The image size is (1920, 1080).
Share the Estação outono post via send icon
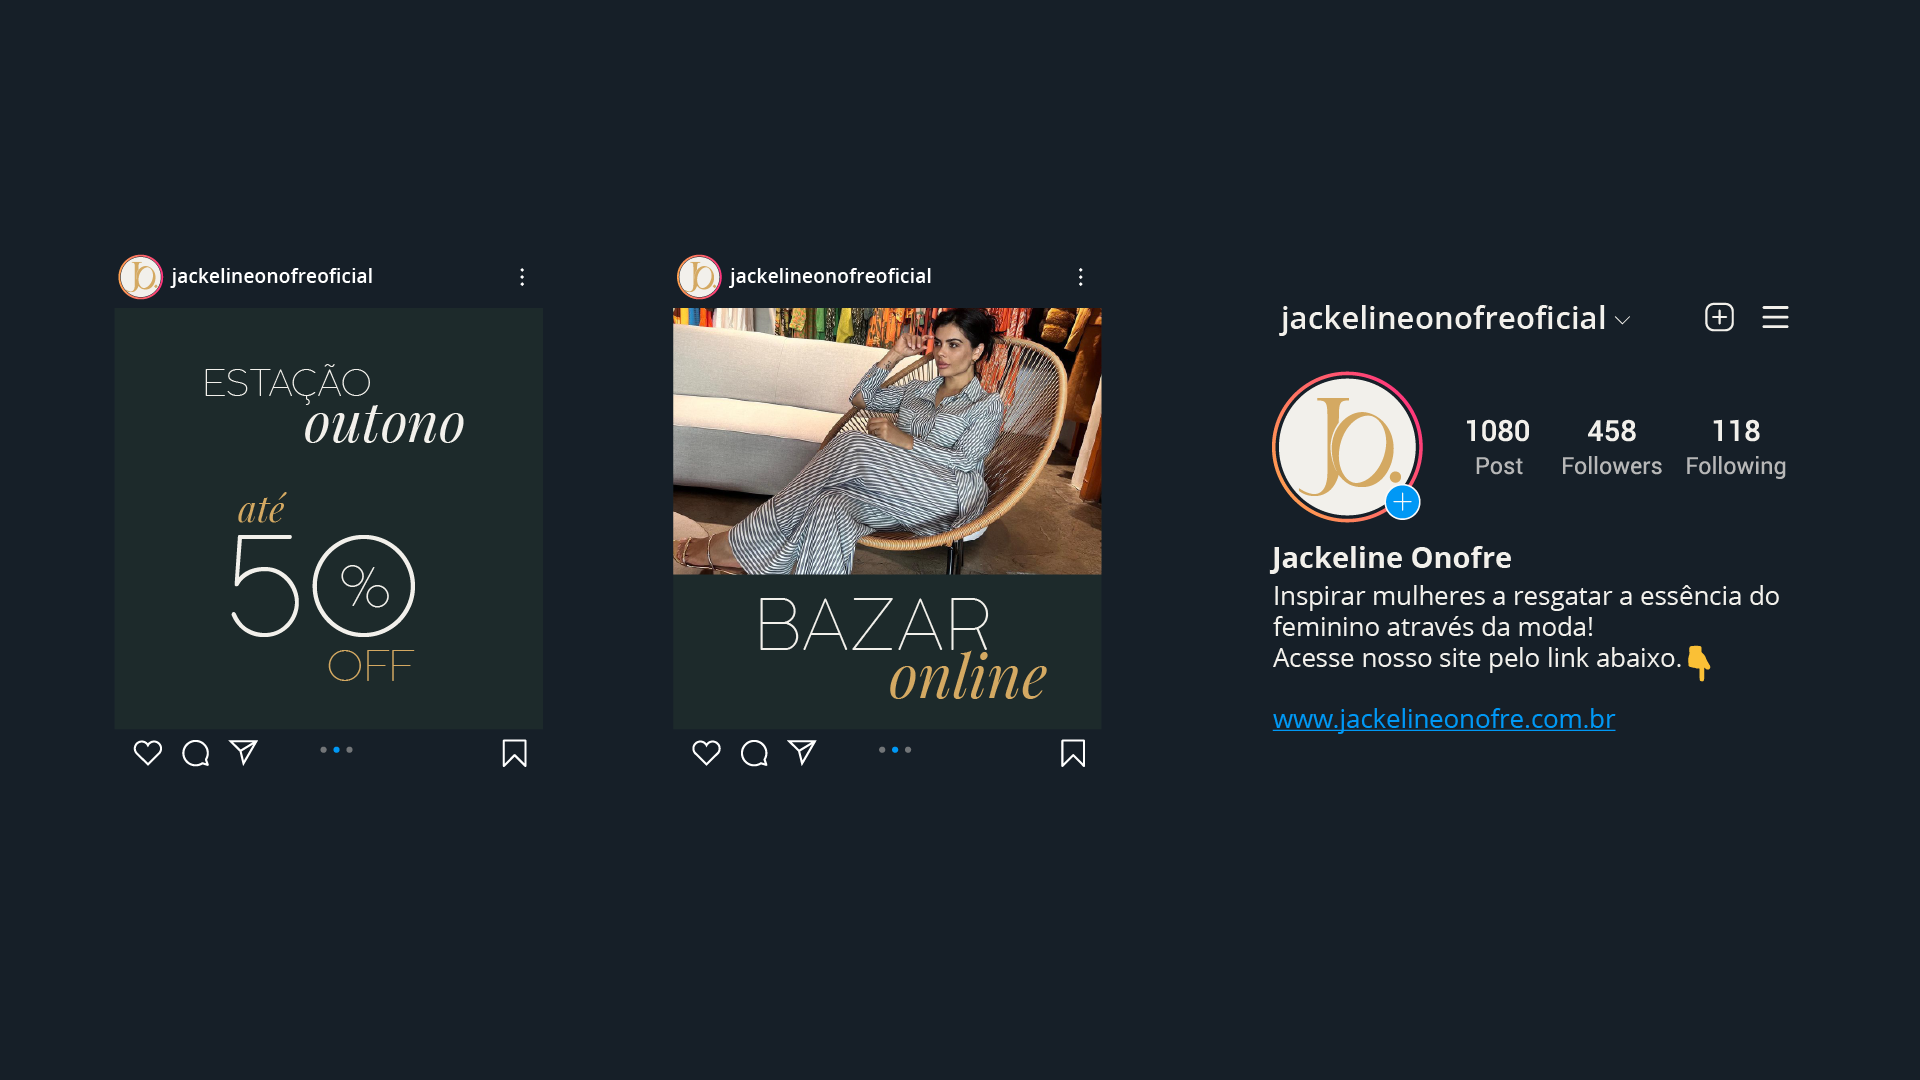point(243,752)
